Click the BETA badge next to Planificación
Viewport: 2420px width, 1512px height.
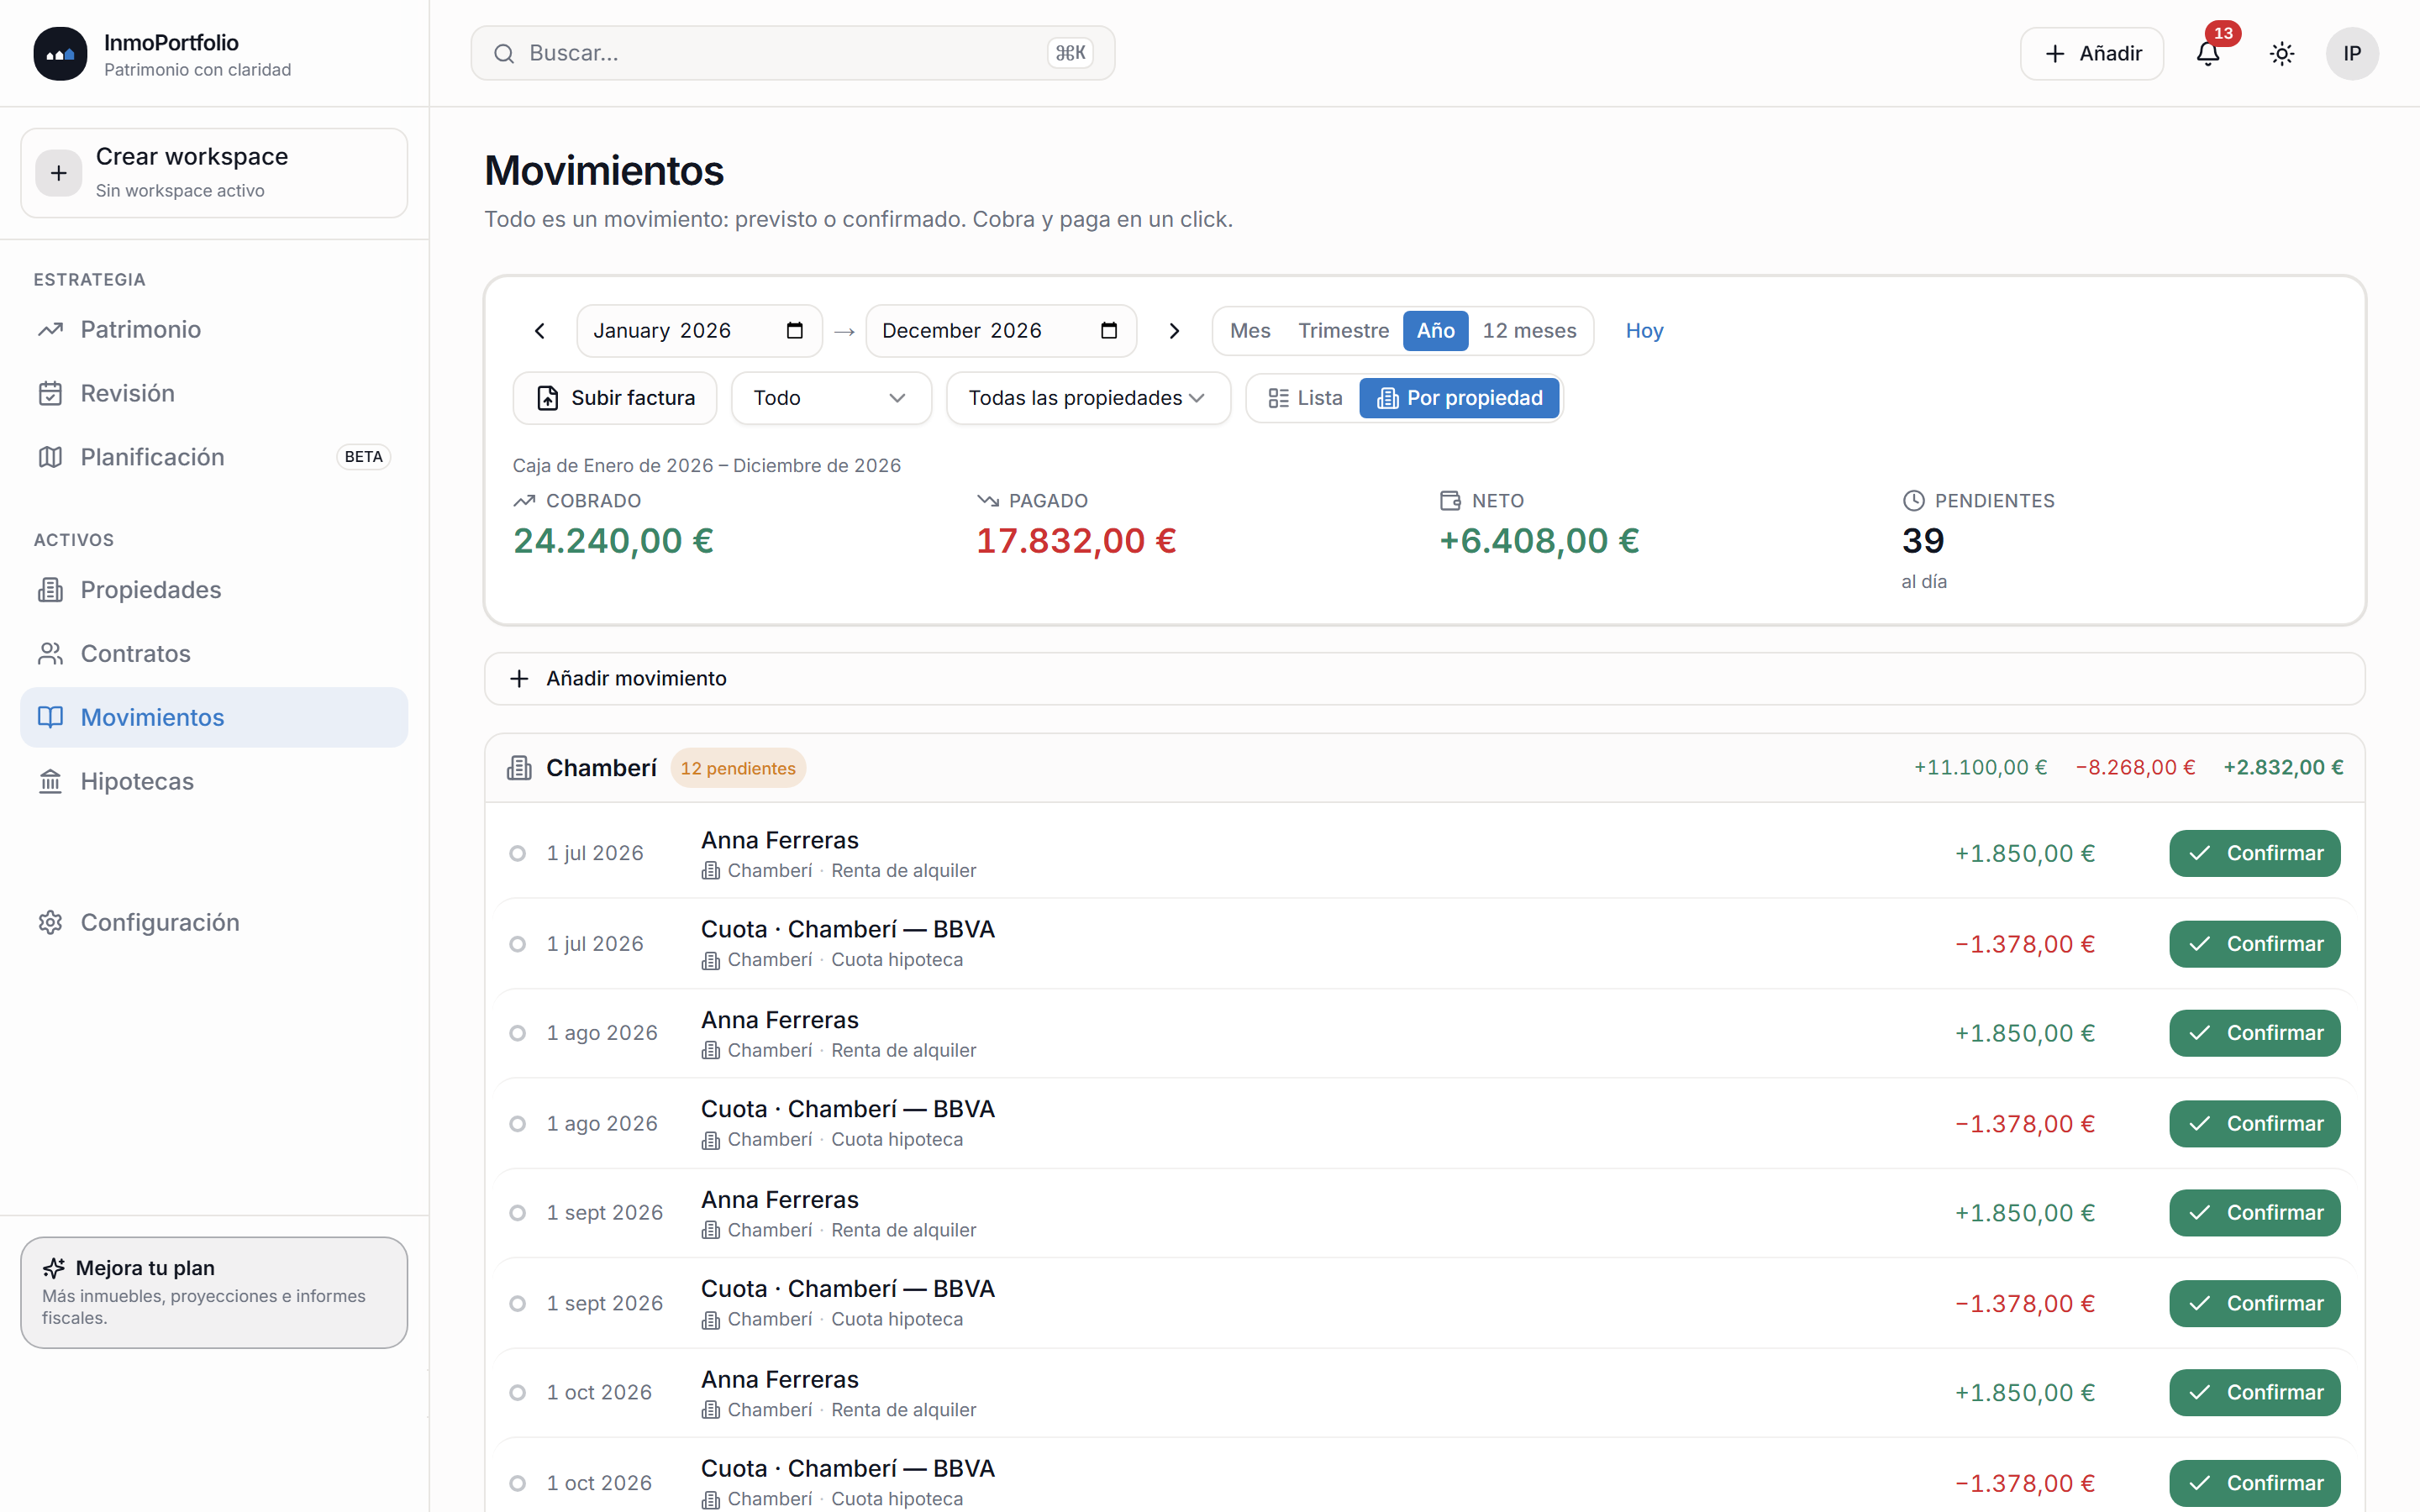[x=363, y=457]
